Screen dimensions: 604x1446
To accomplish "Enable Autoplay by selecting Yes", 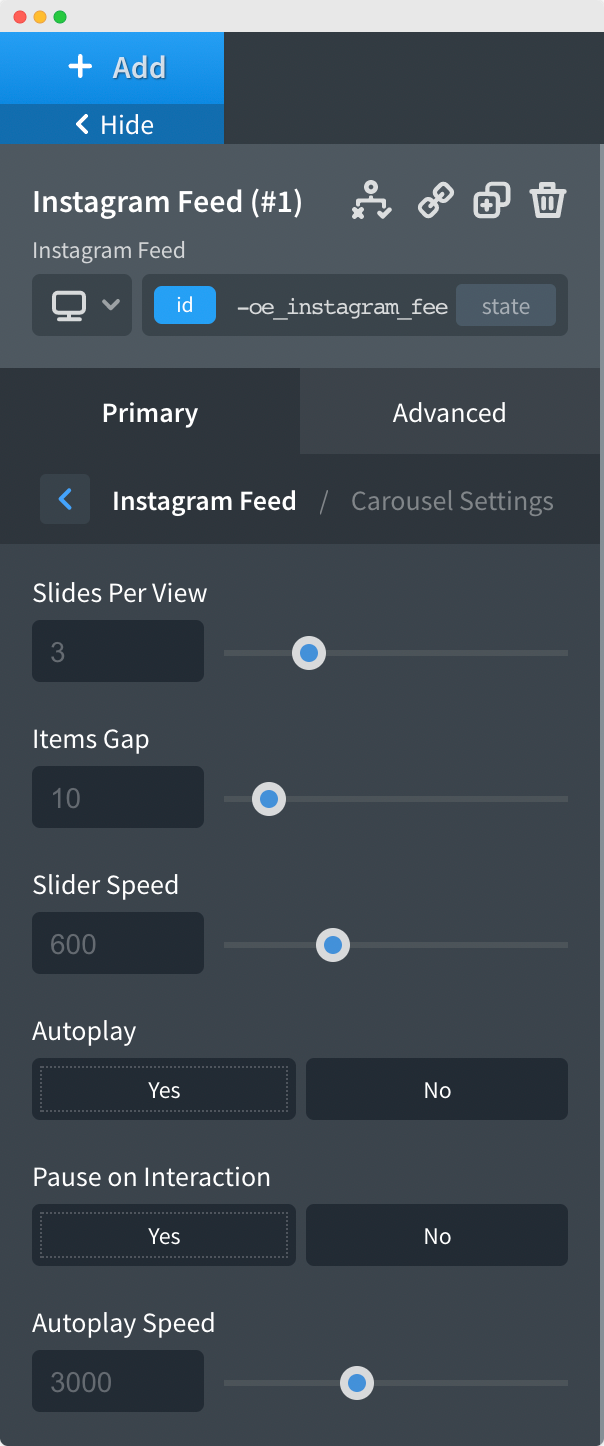I will coord(163,1089).
